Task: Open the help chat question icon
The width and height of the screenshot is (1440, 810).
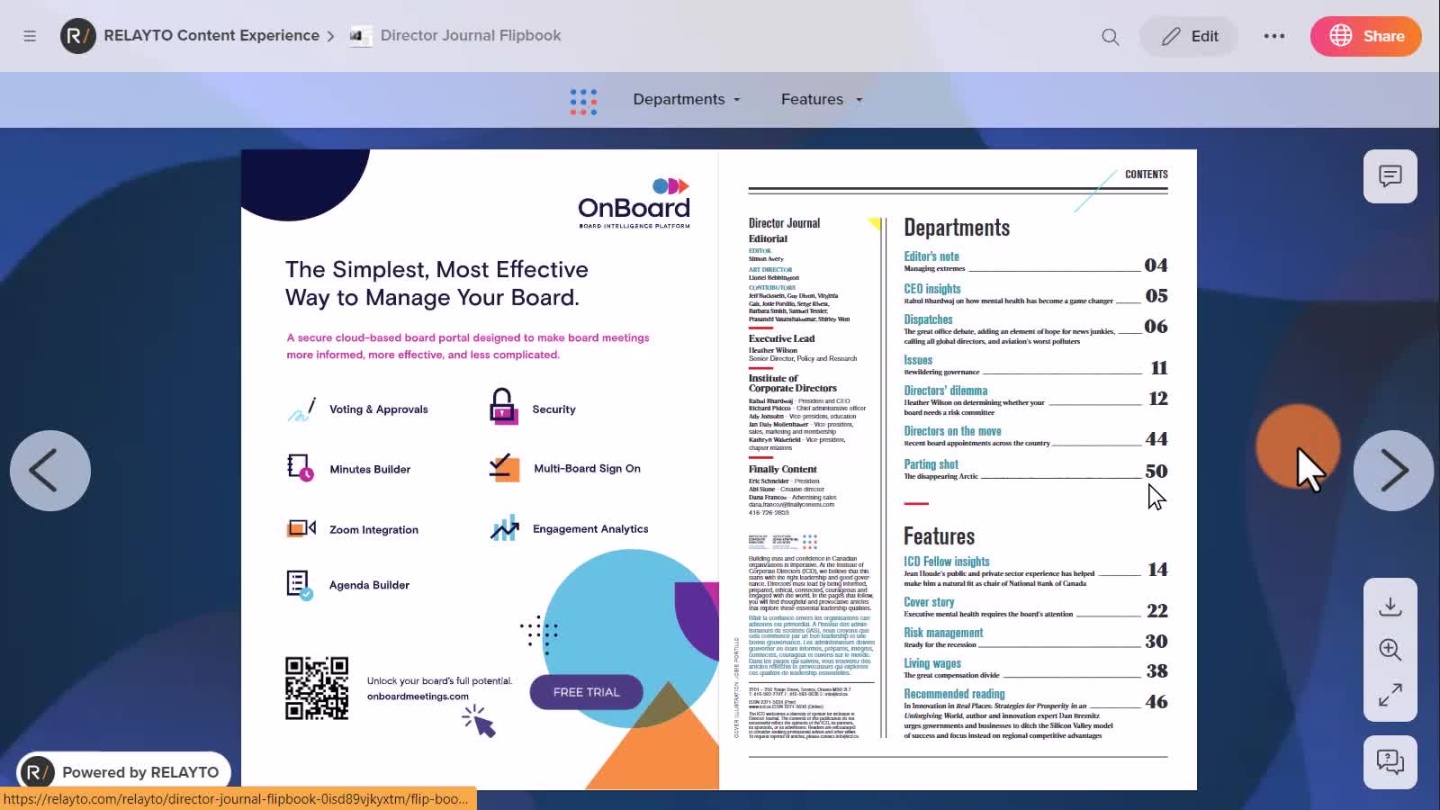Action: click(1390, 762)
